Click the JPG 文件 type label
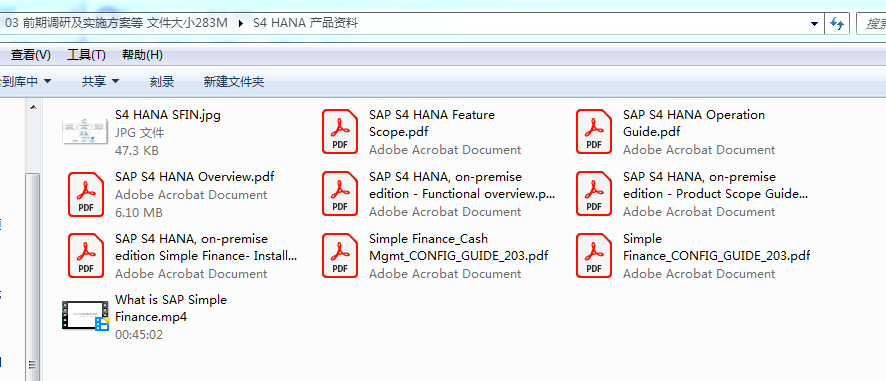This screenshot has height=381, width=886. point(139,133)
